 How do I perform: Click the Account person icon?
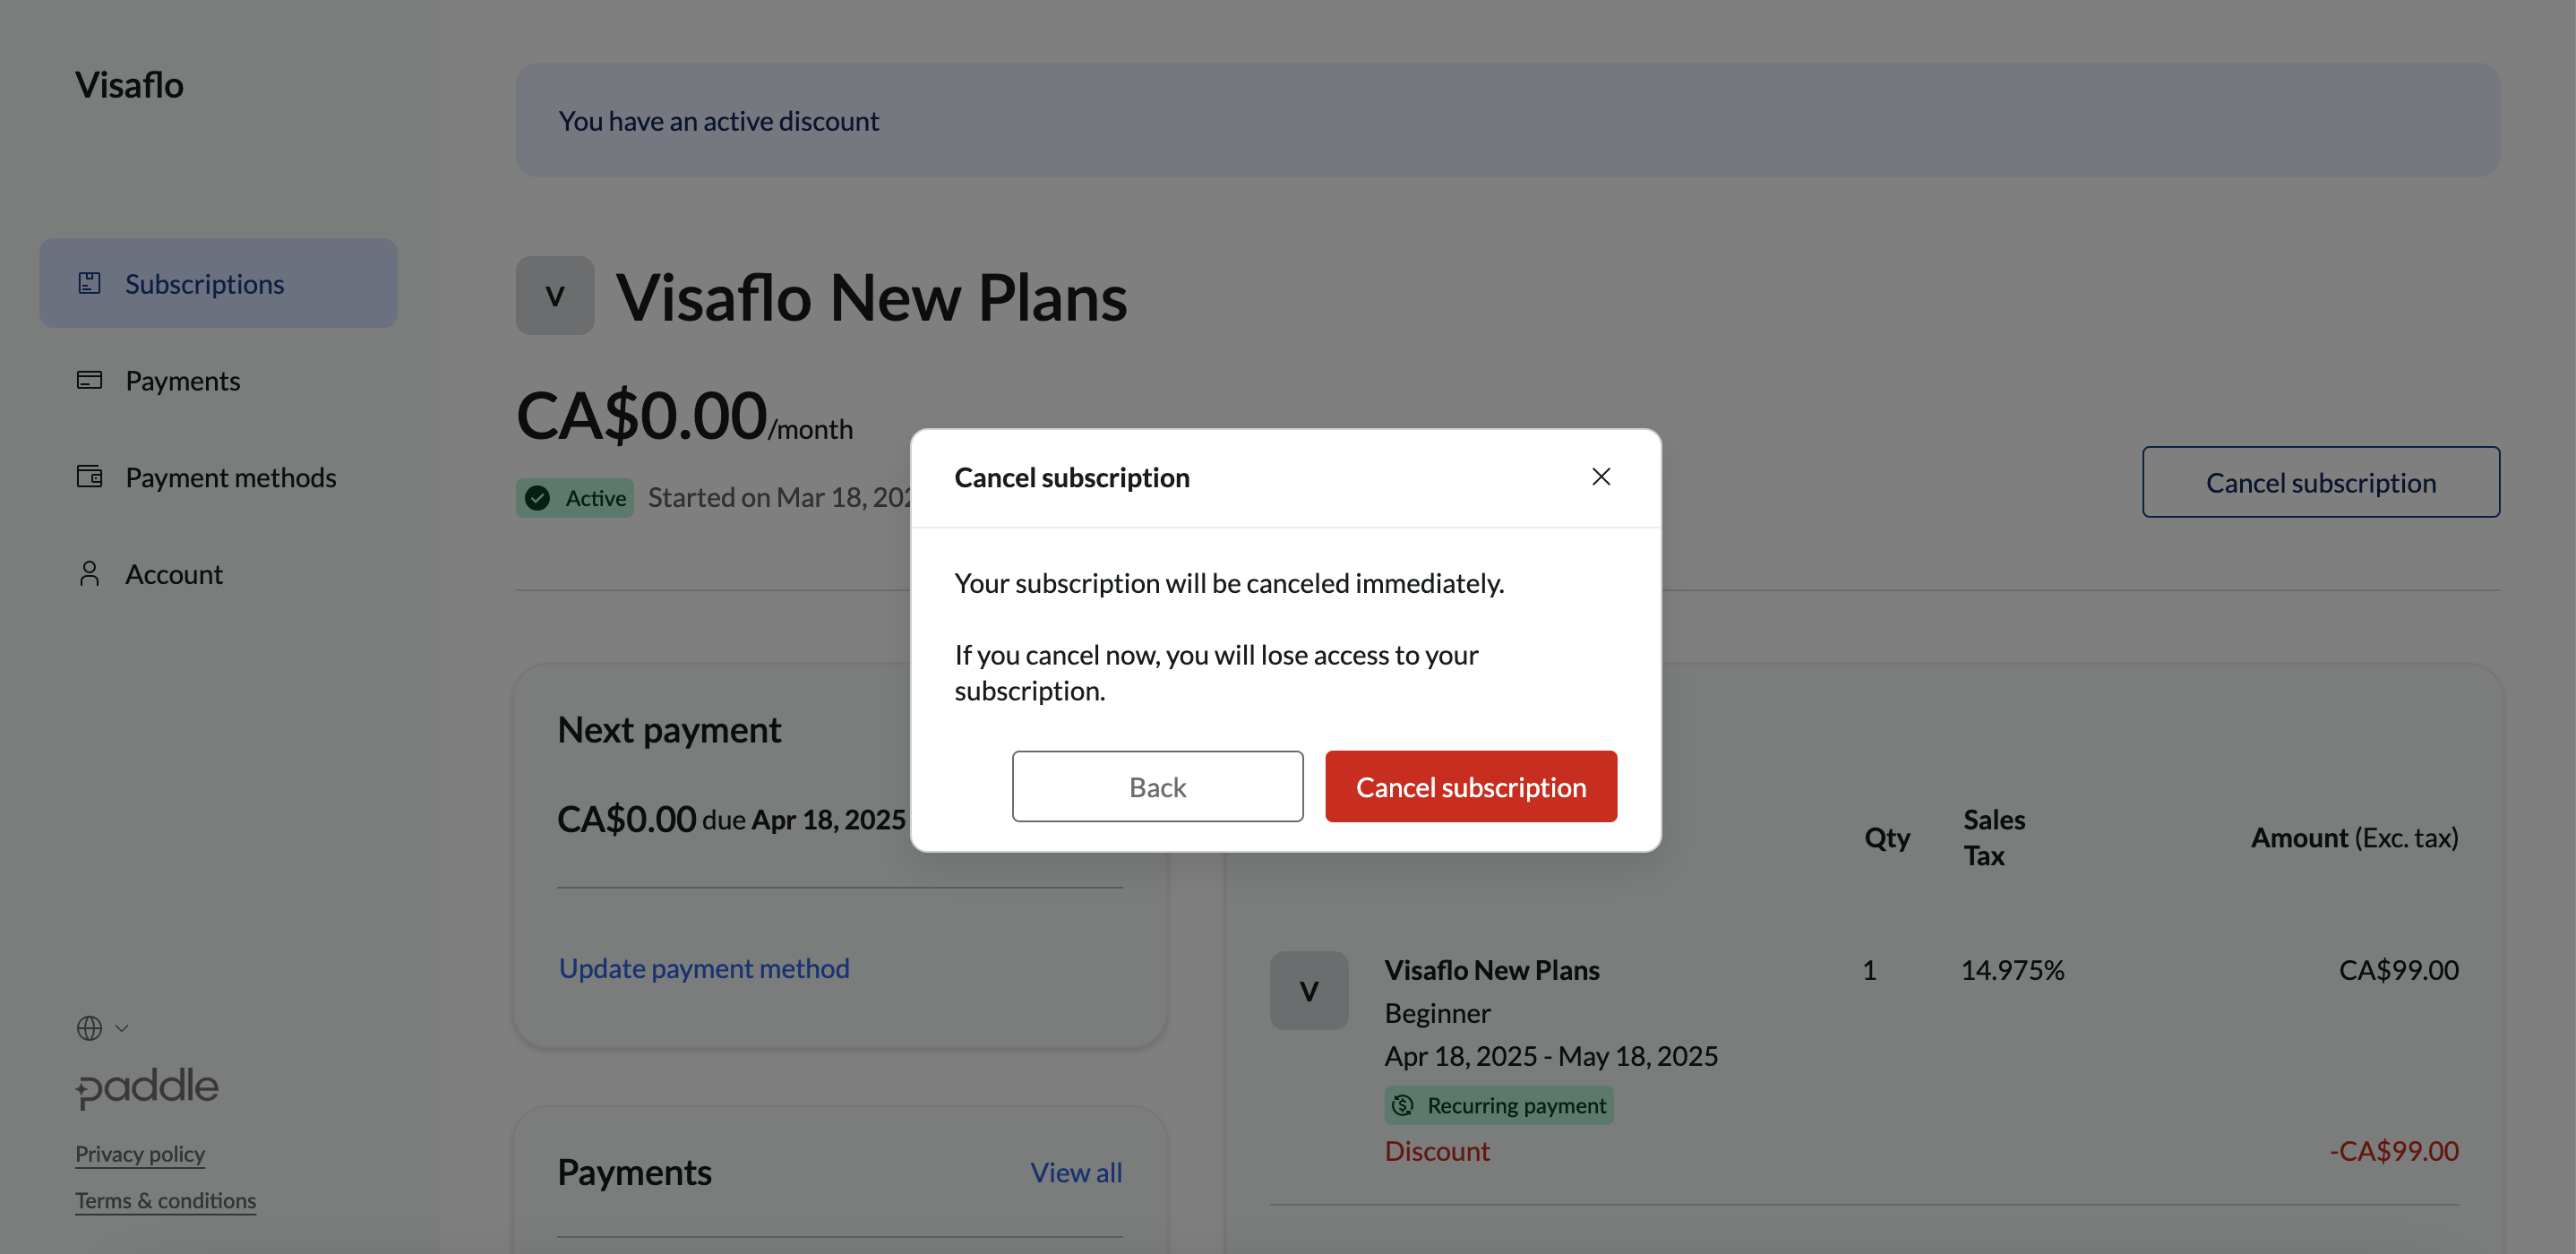pos(89,574)
